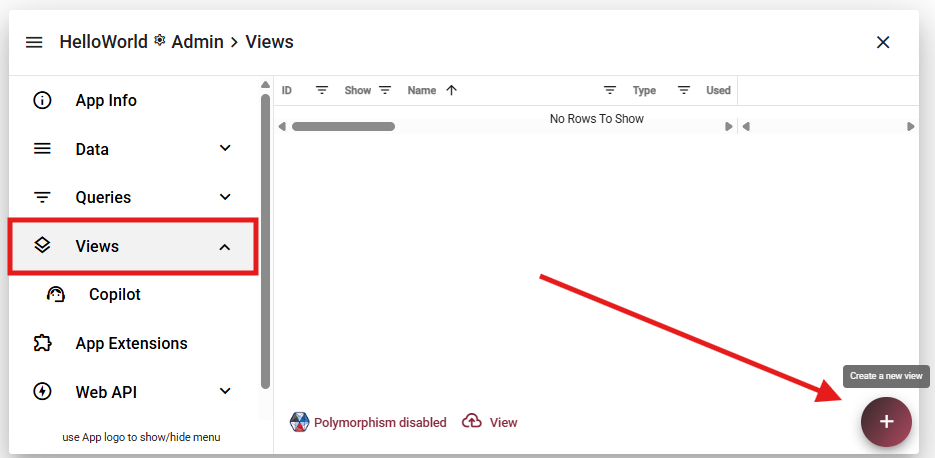This screenshot has height=458, width=935.
Task: Click the Web API lightning icon
Action: pyautogui.click(x=42, y=391)
